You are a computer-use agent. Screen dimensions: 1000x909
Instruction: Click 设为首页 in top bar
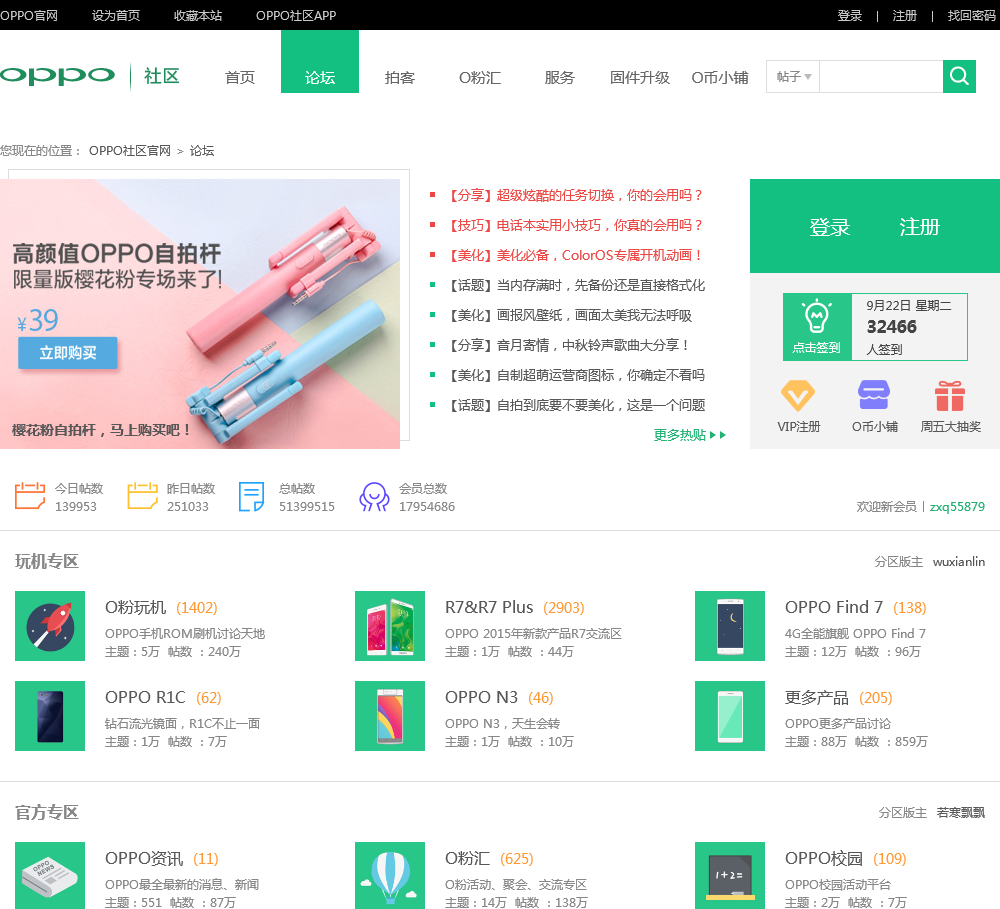click(x=115, y=15)
